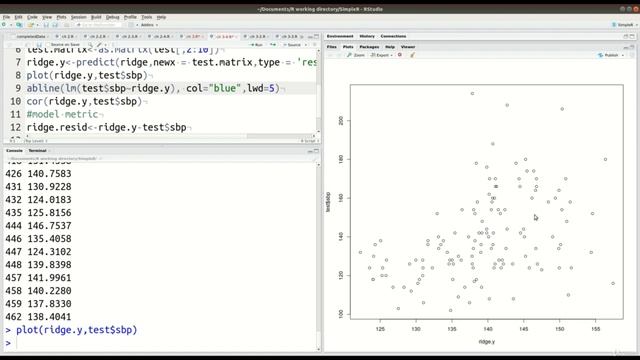Switch to the completedData source tab

(x=31, y=36)
